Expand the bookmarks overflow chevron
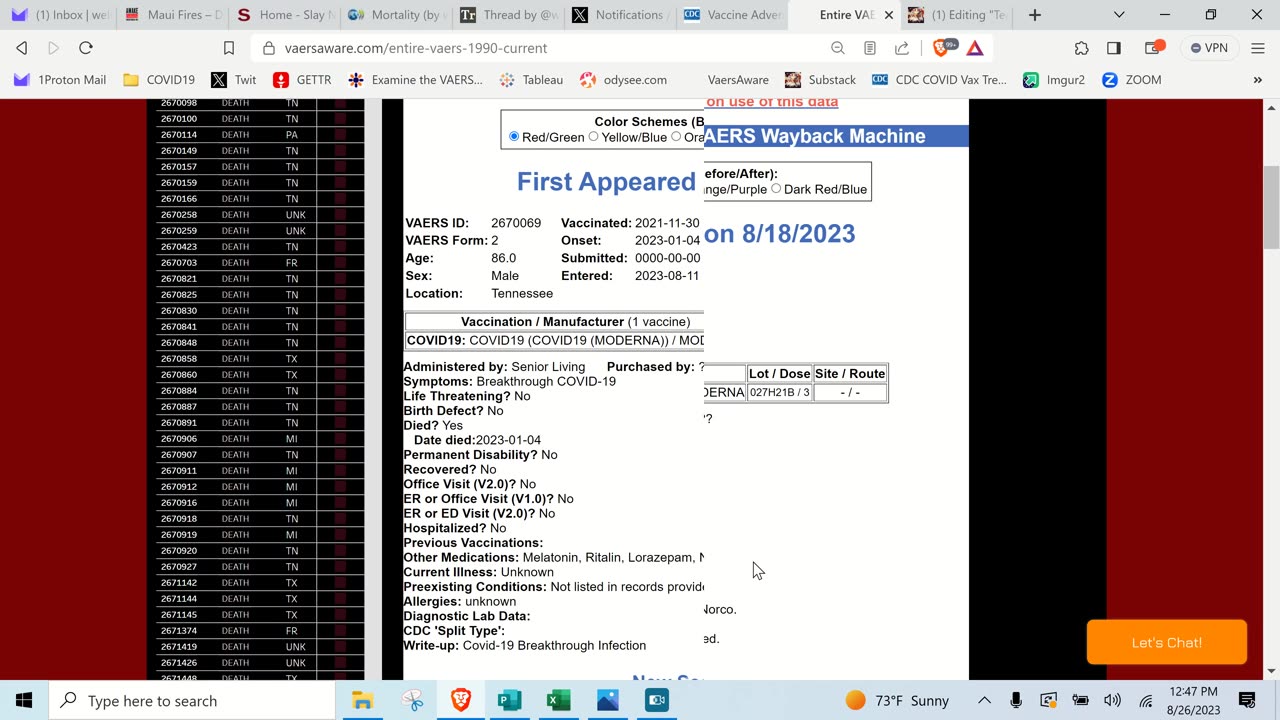Viewport: 1280px width, 720px height. coord(1257,80)
